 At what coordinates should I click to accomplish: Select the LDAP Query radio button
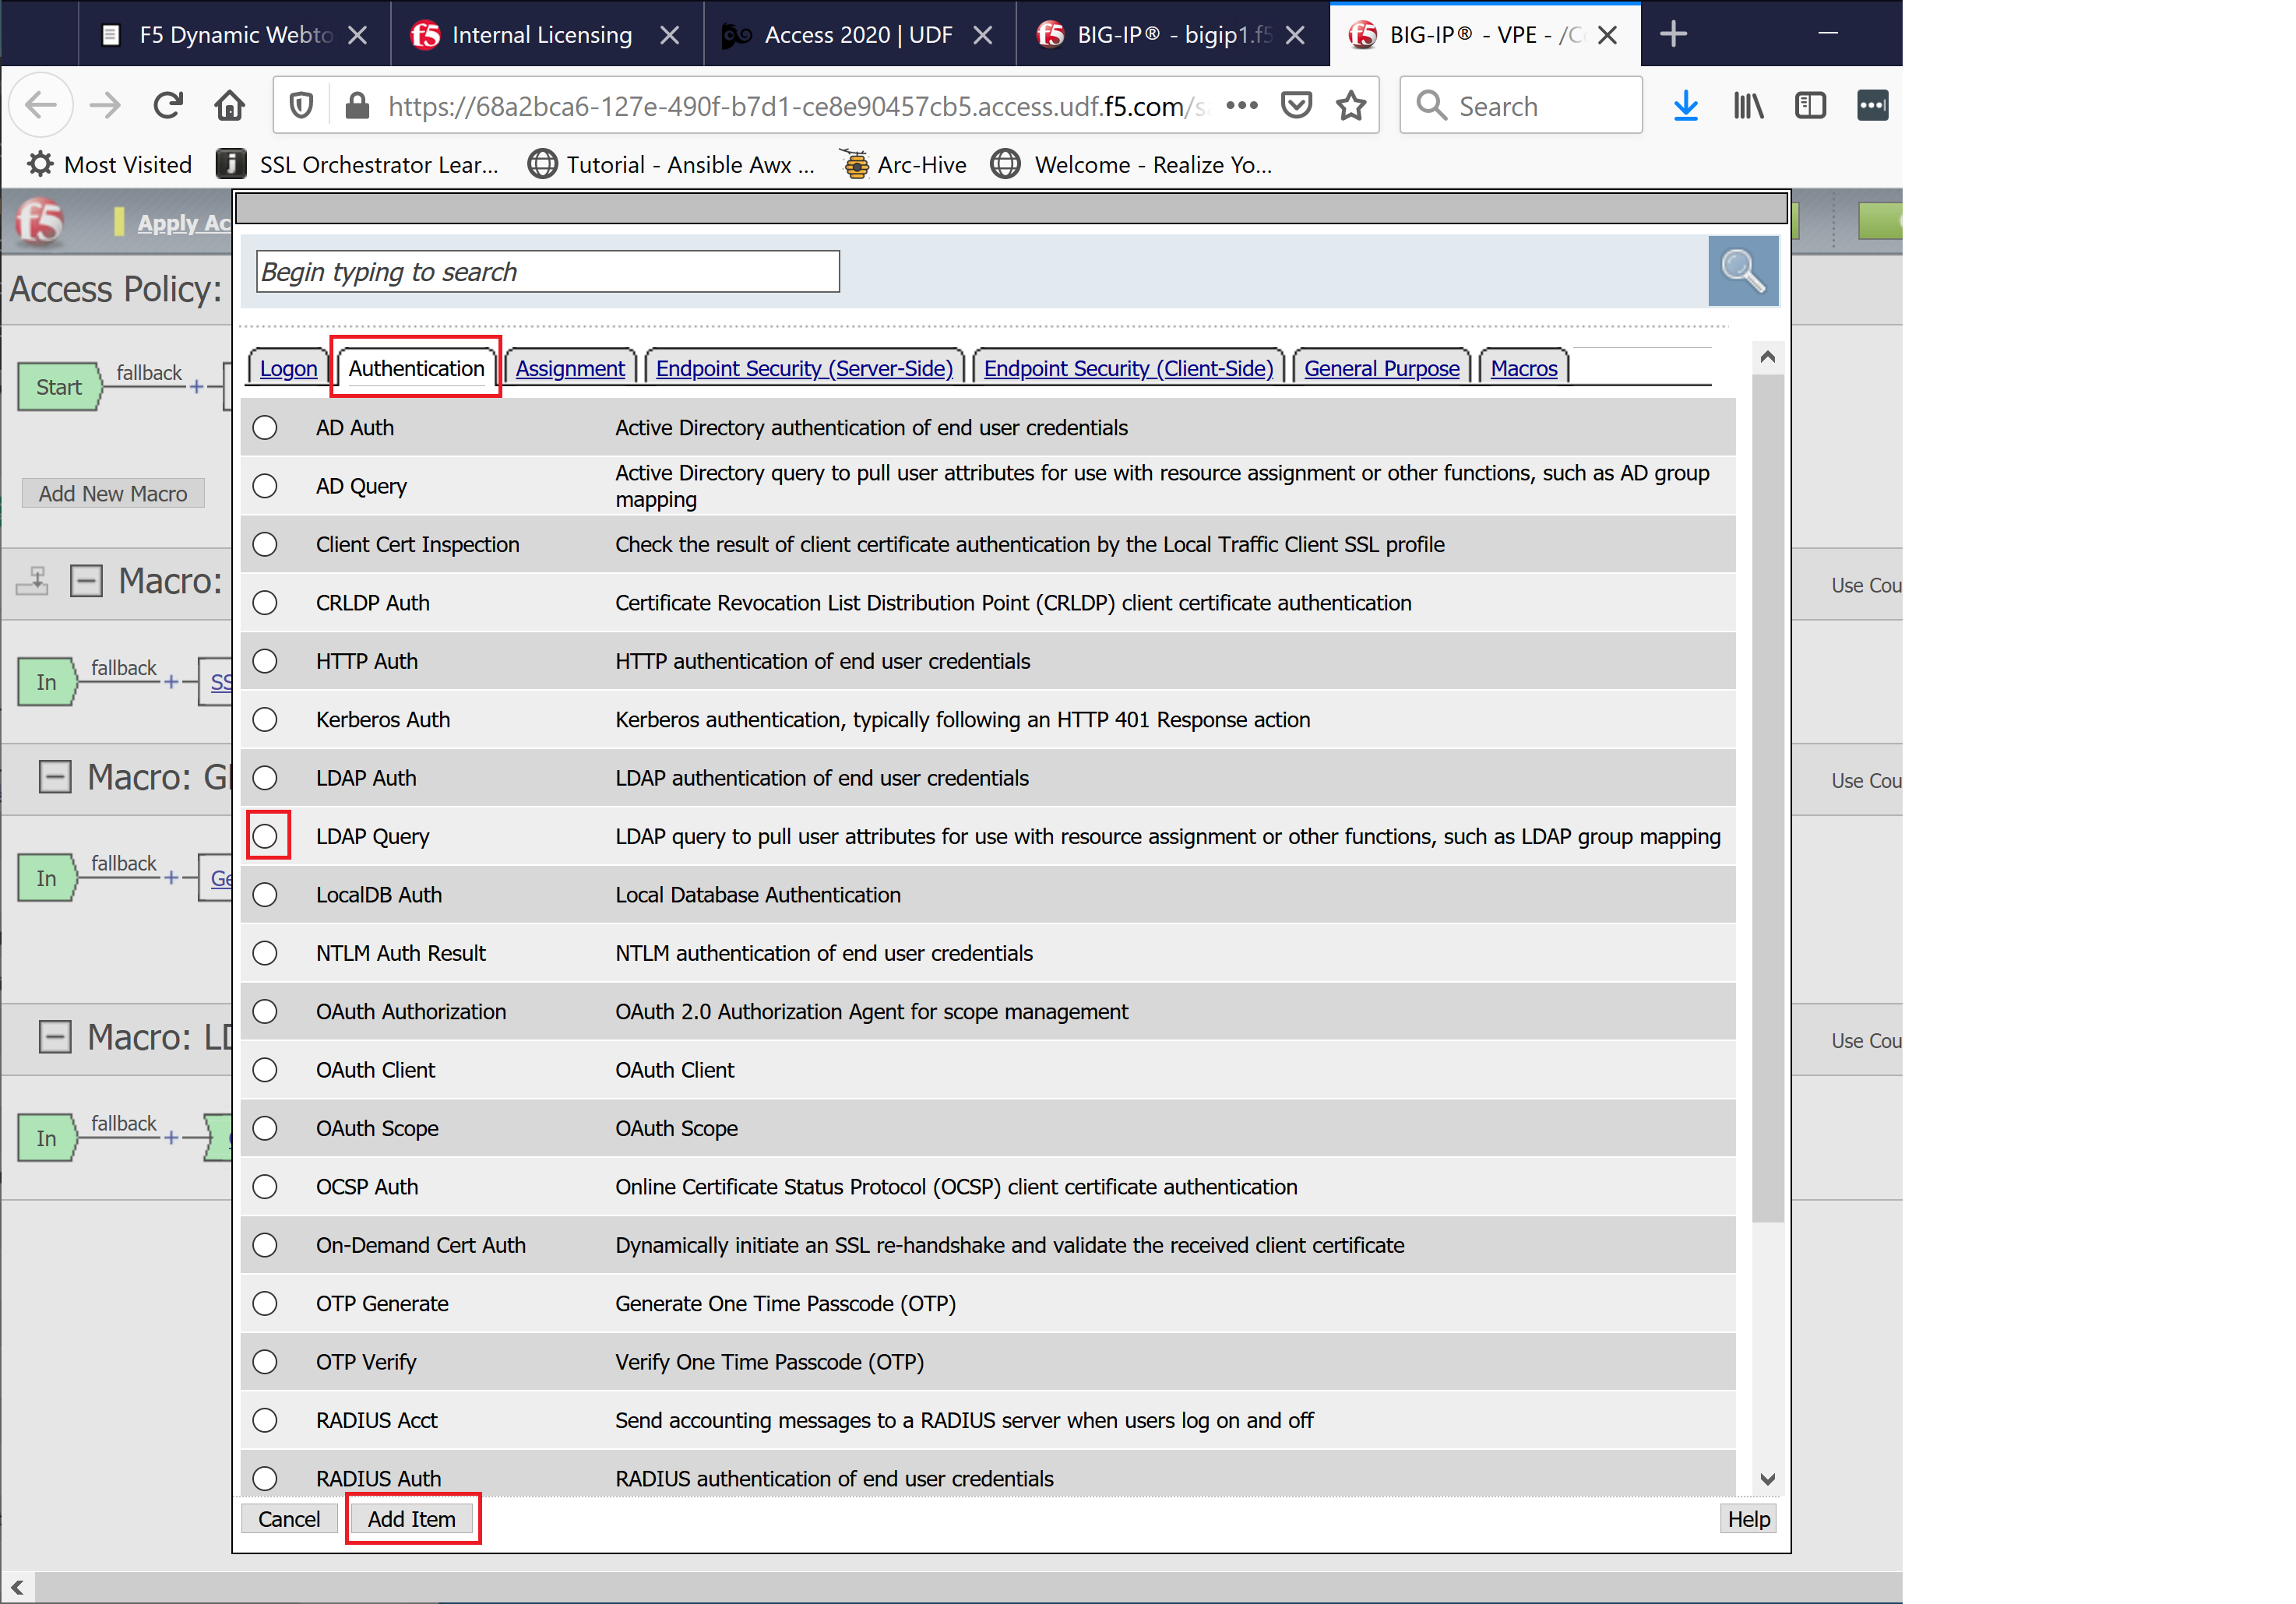[x=265, y=836]
